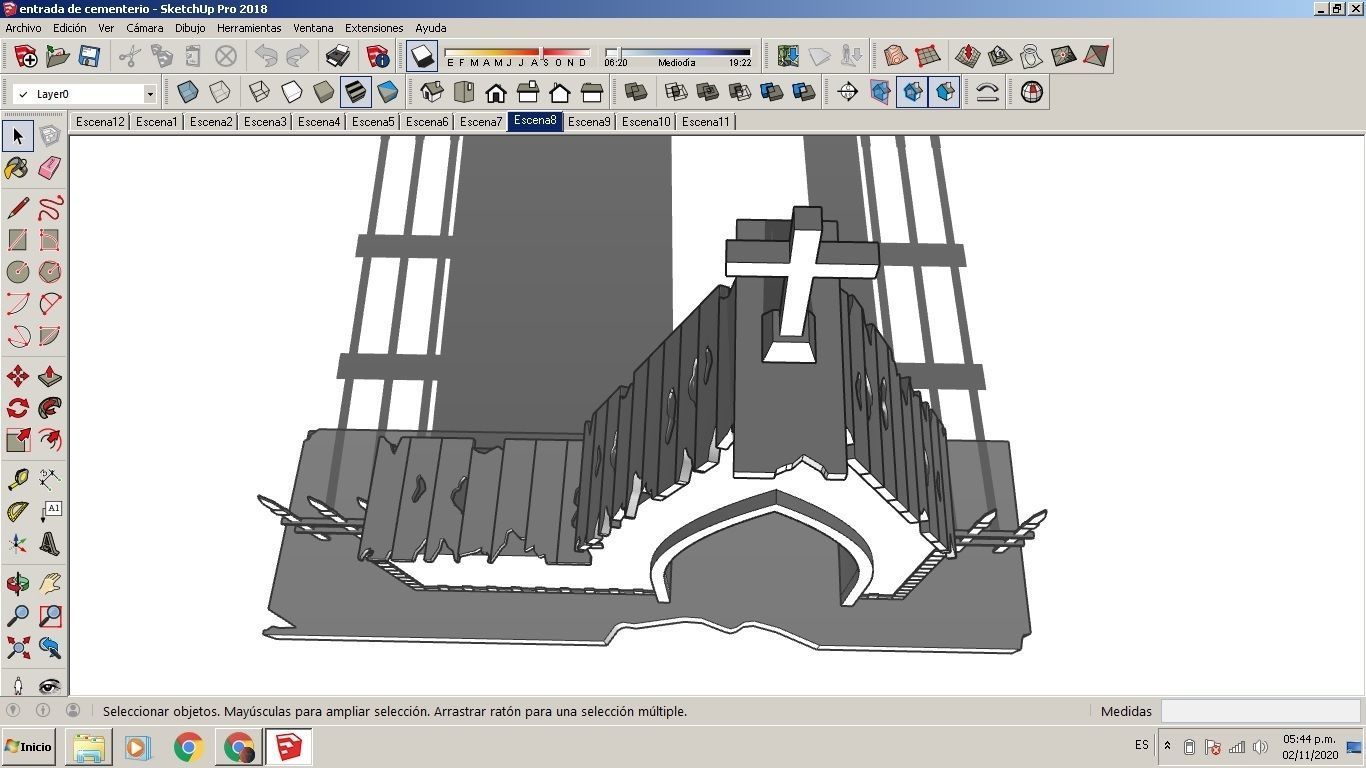Viewport: 1366px width, 768px height.
Task: Select the Protractor tool
Action: (x=18, y=512)
